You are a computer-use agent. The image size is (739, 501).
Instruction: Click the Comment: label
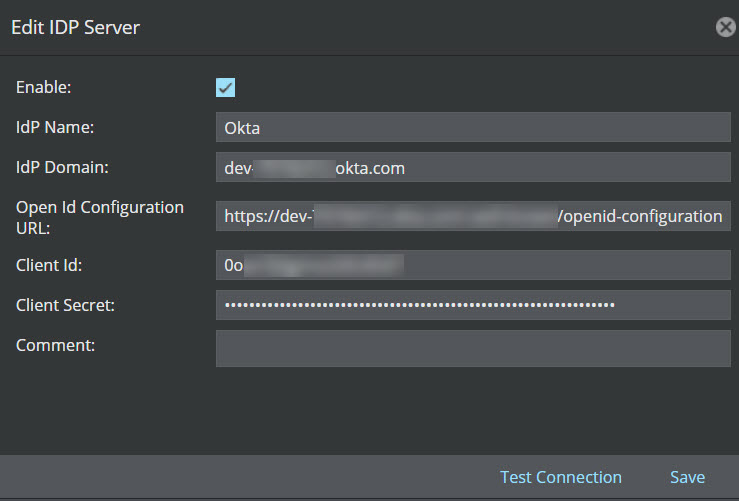(56, 345)
